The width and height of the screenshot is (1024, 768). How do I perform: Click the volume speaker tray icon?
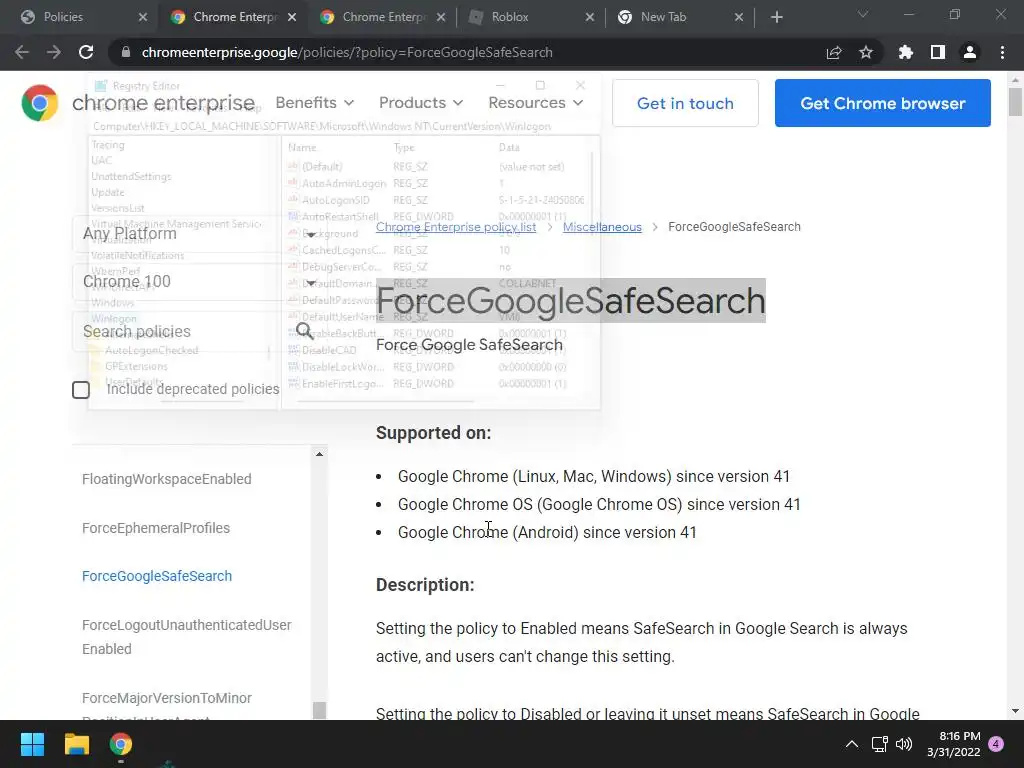(904, 744)
